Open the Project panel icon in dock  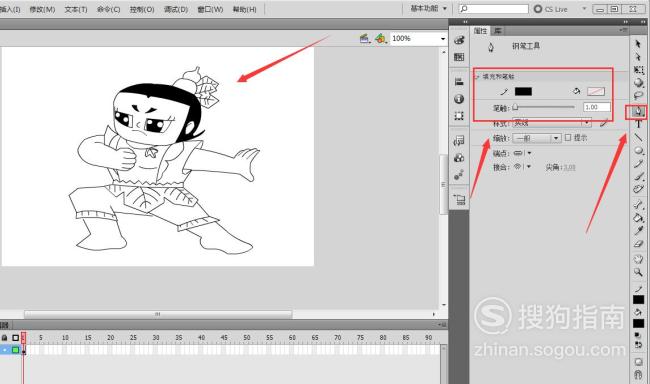pos(459,199)
